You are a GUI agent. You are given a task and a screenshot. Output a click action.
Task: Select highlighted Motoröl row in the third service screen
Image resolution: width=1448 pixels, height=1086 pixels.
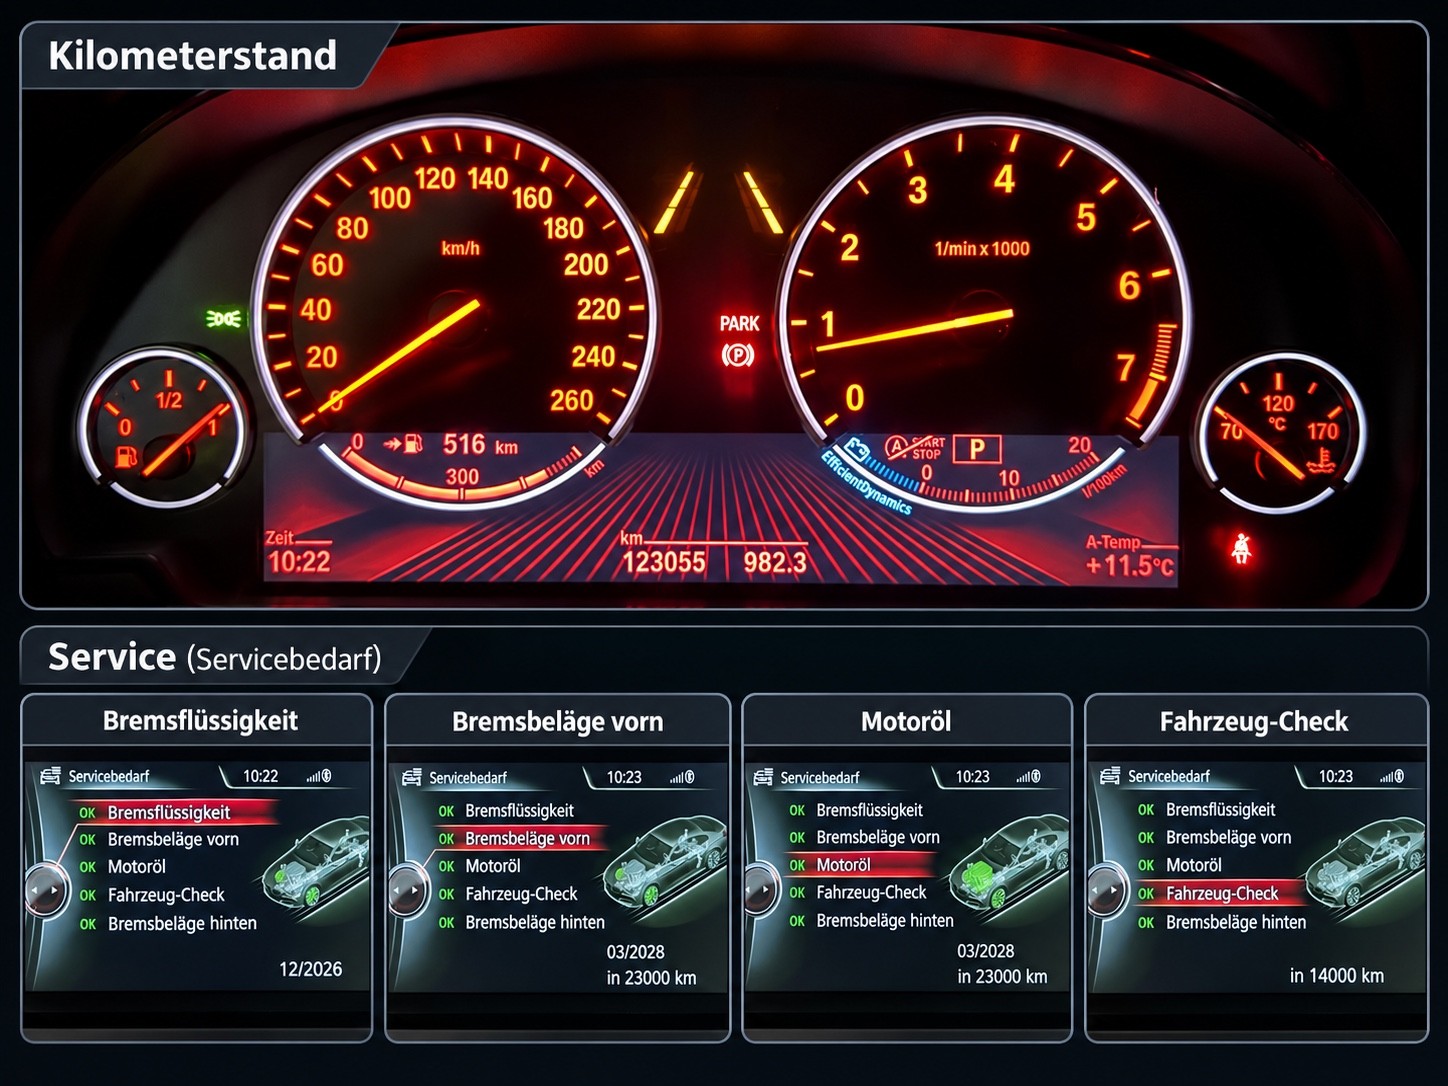click(861, 865)
